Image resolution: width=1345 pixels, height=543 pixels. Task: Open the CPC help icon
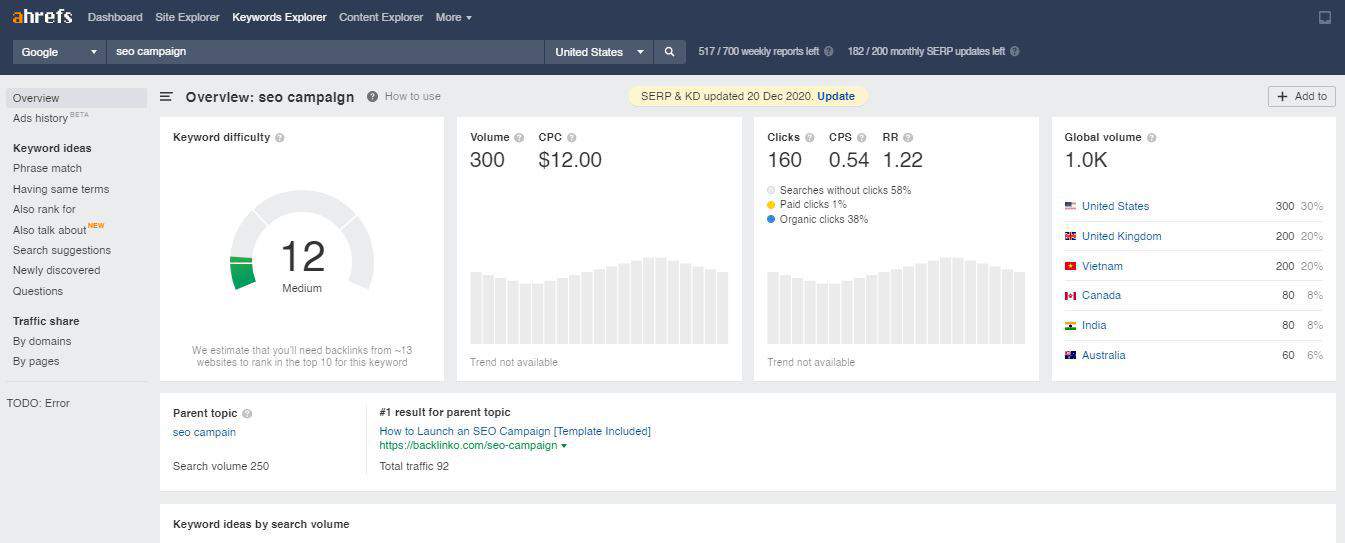pyautogui.click(x=571, y=138)
